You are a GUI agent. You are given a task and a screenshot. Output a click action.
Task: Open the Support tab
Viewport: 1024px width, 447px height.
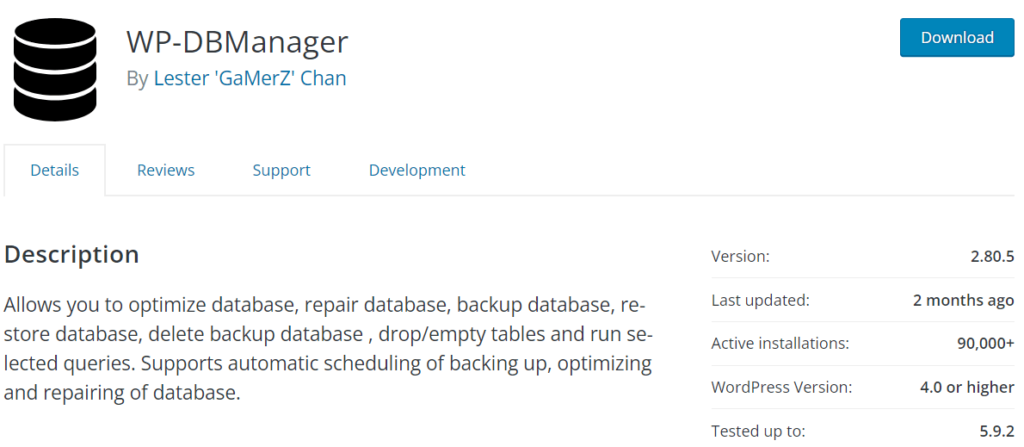(281, 170)
